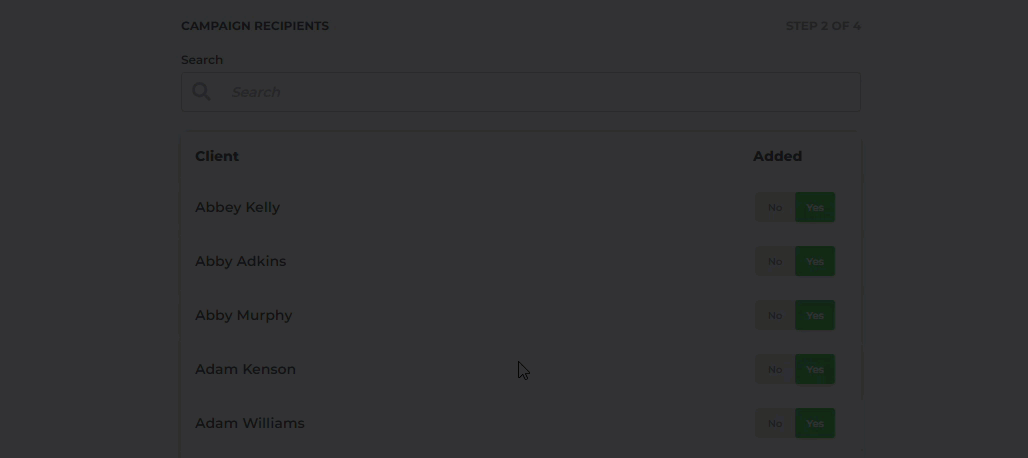
Task: Click the magnifying glass search icon
Action: tap(201, 92)
